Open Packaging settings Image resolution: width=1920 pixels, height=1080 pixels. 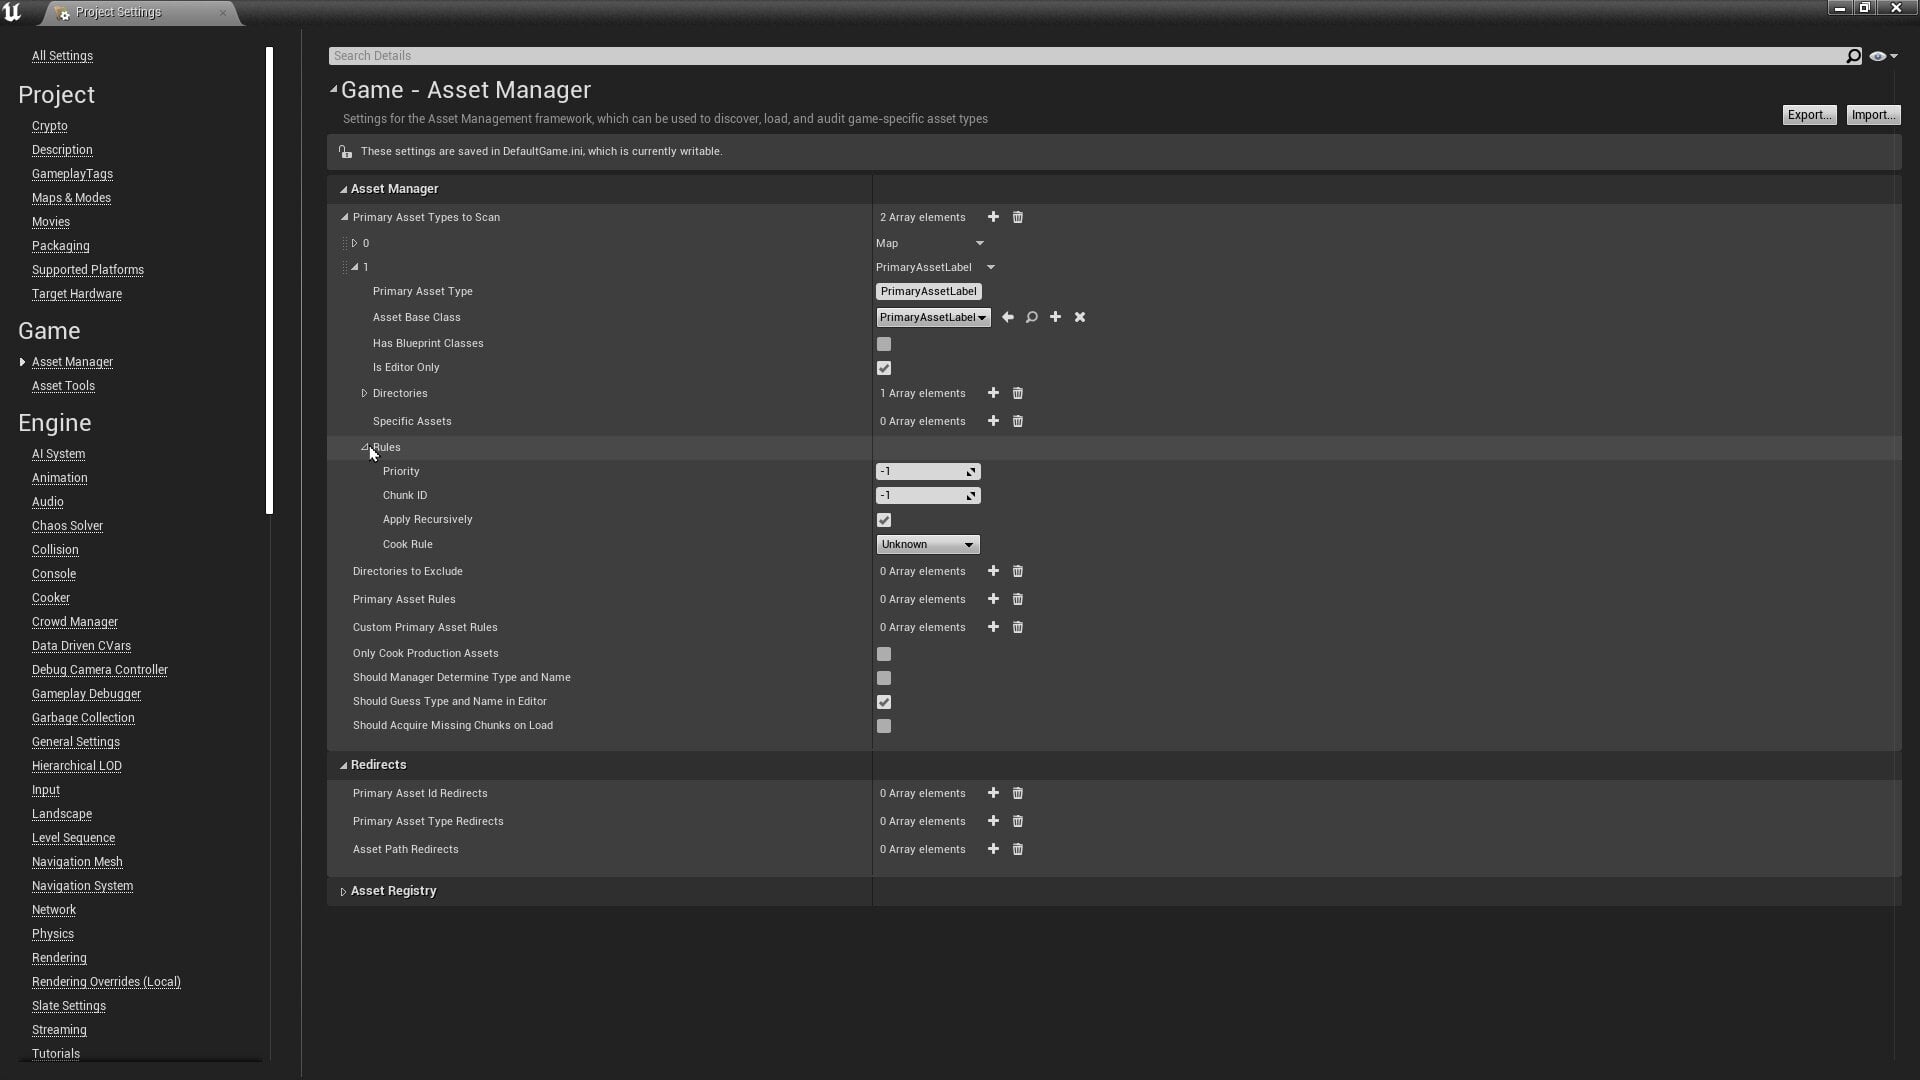60,246
